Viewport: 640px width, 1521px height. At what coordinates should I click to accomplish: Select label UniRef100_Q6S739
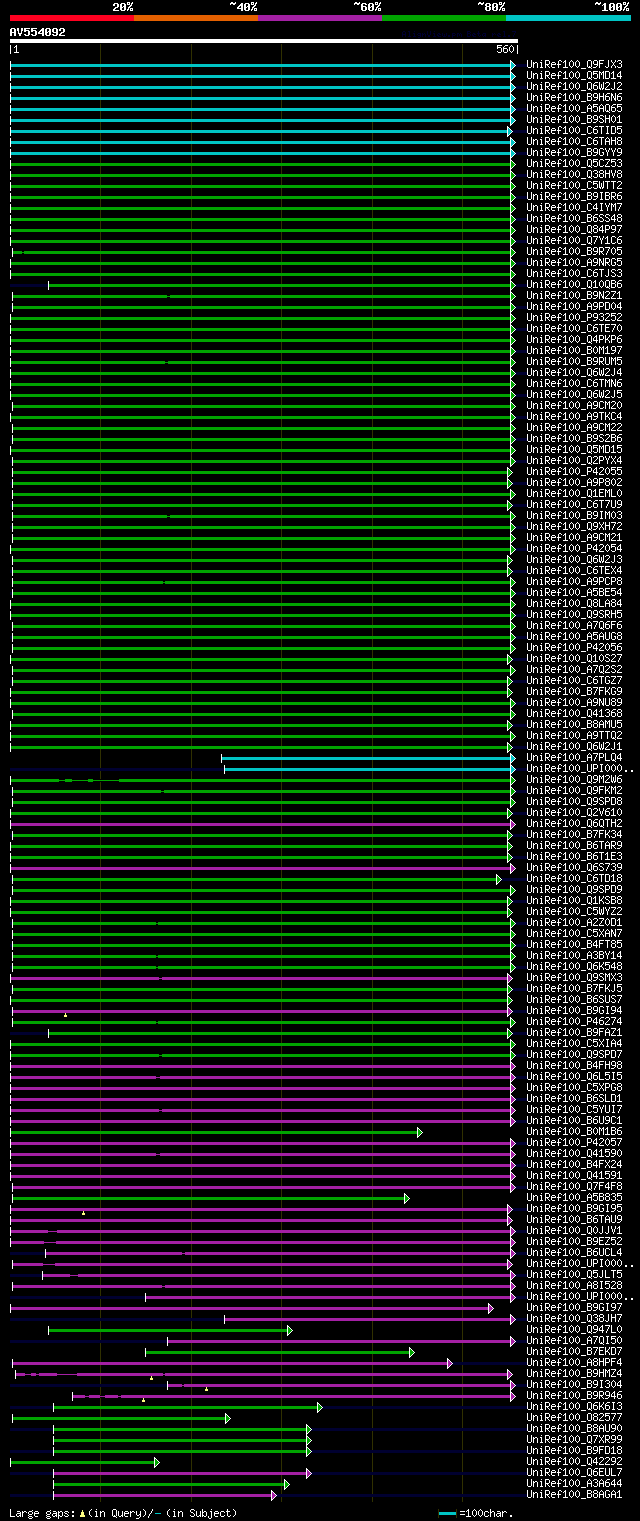[574, 867]
